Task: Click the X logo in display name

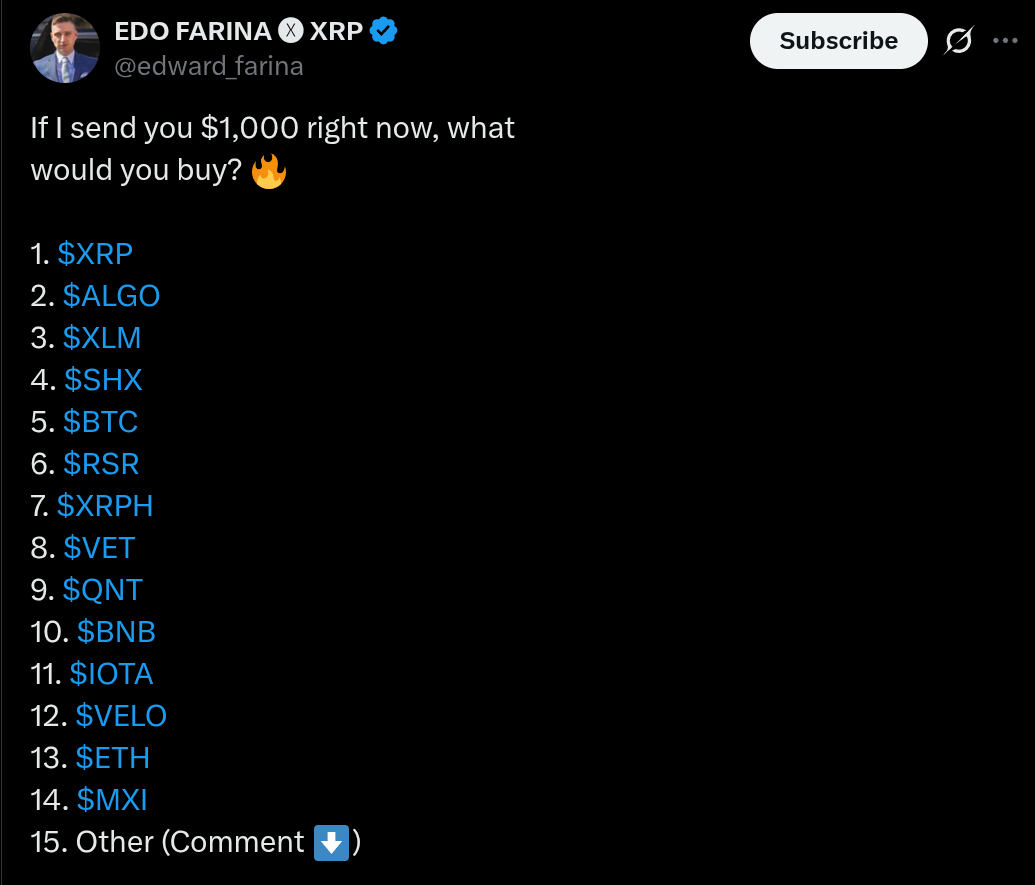Action: pos(290,31)
